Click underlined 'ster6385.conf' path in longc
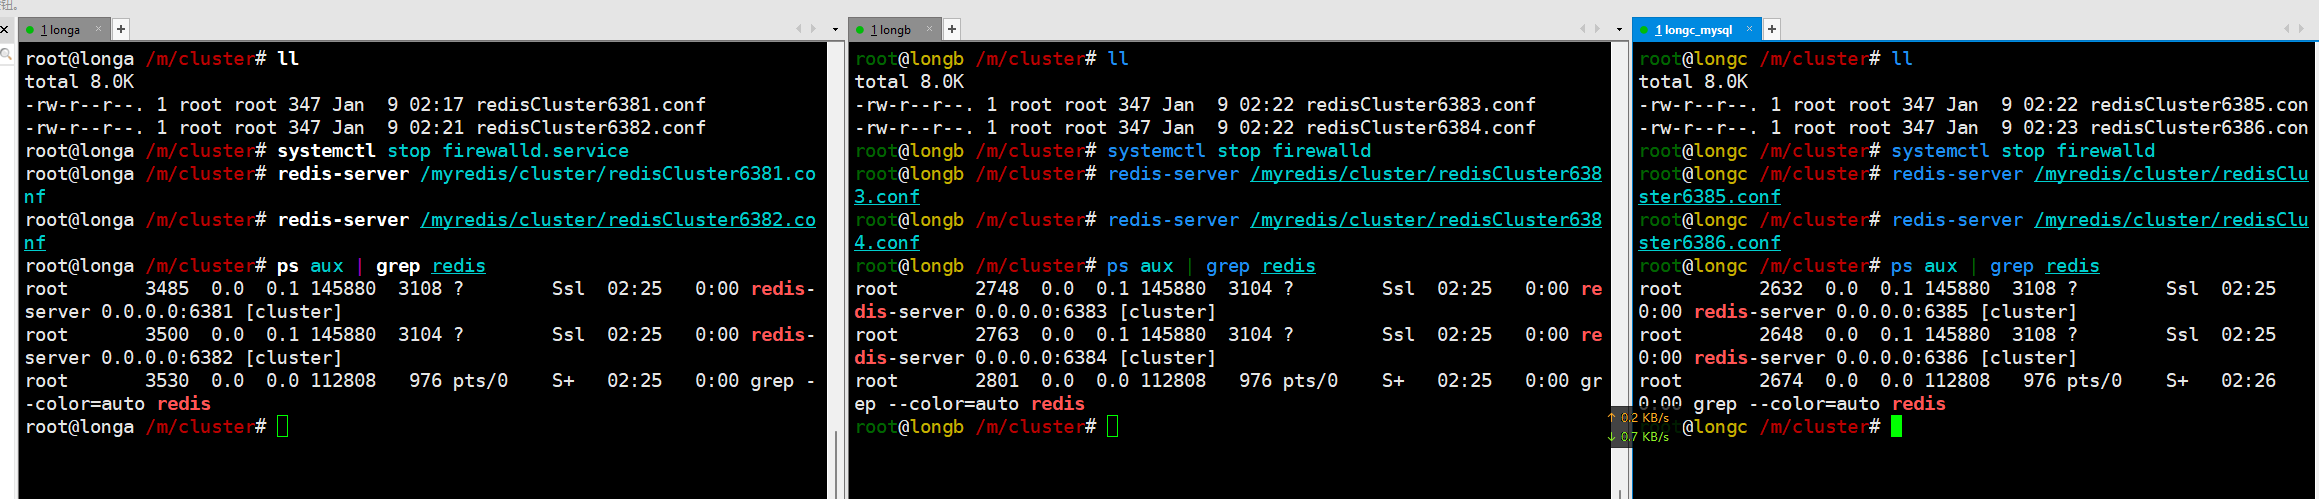This screenshot has height=499, width=2319. click(1709, 197)
